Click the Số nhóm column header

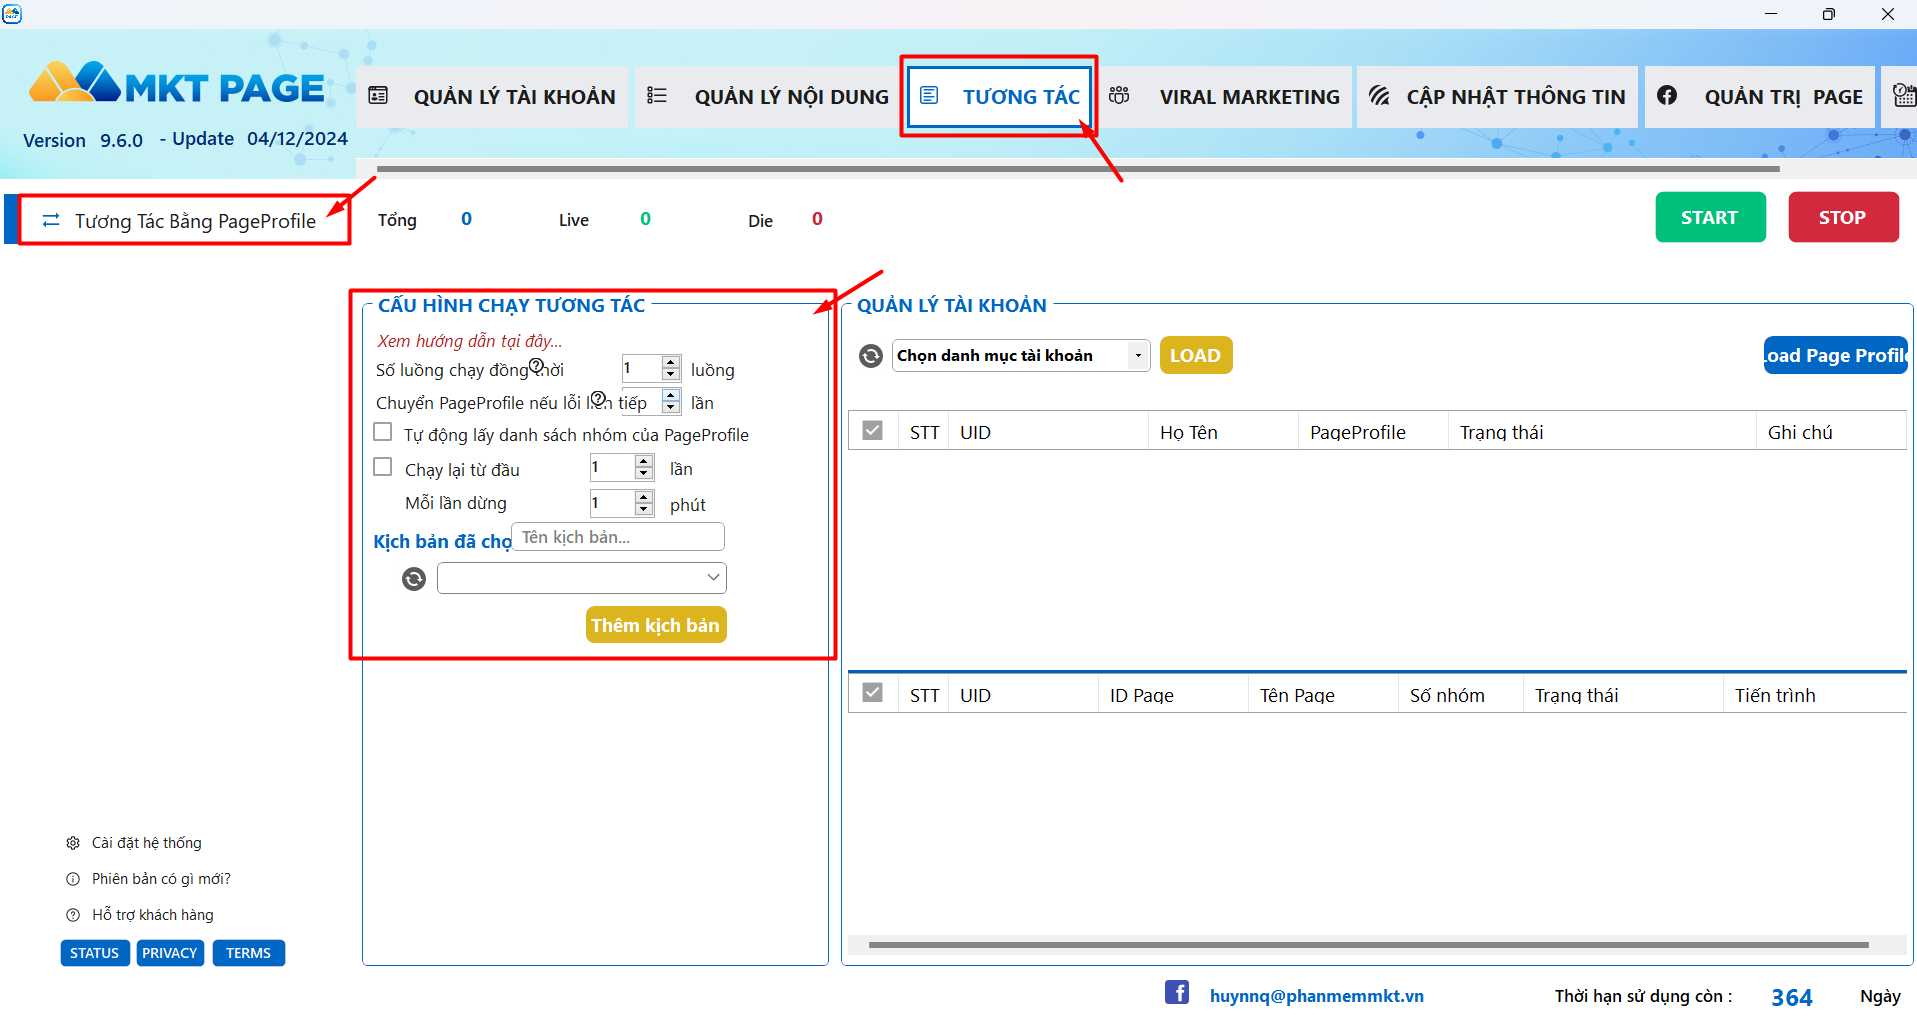1460,695
